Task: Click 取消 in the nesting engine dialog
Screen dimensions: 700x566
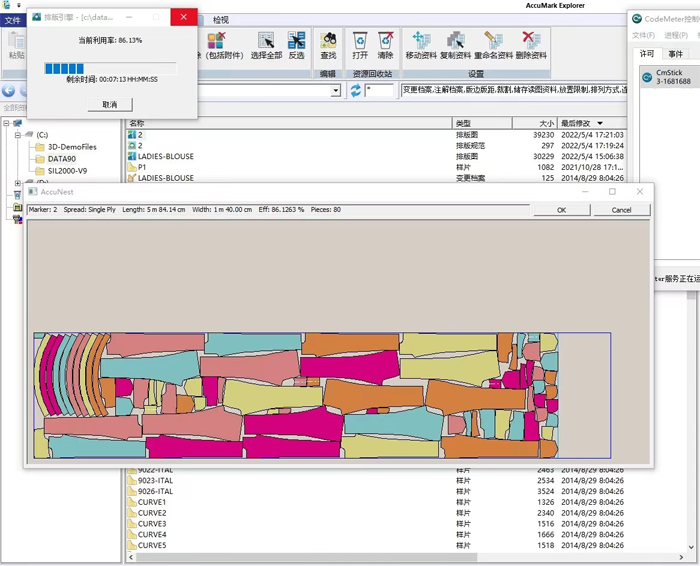Action: pyautogui.click(x=110, y=105)
